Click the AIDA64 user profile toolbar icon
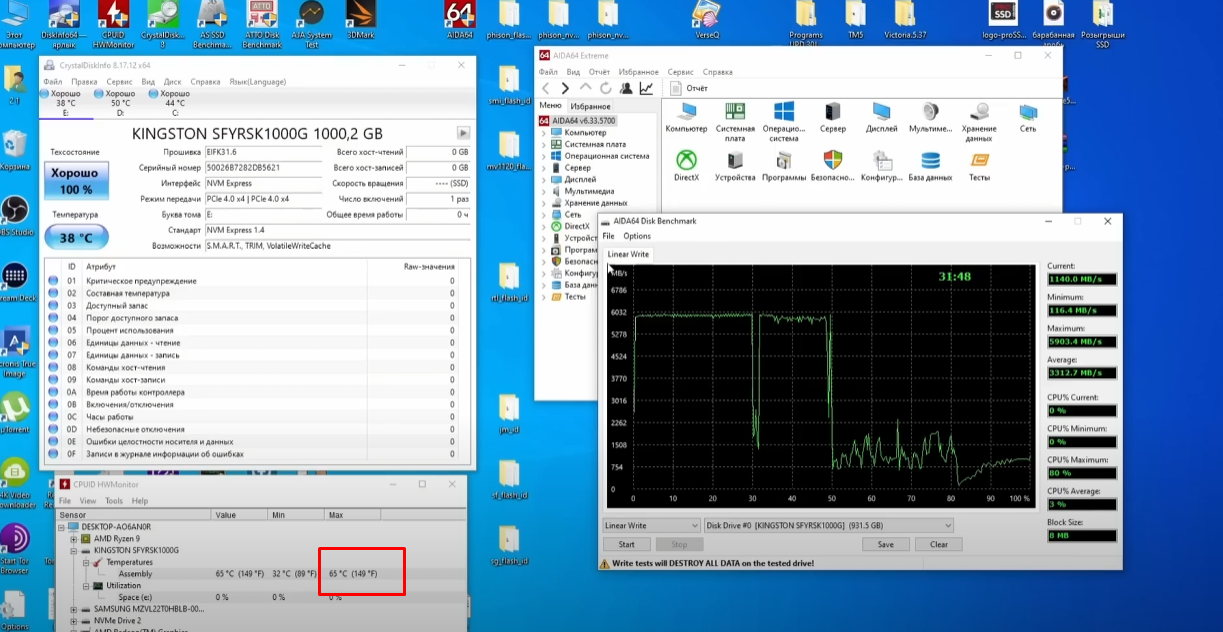Viewport: 1223px width, 632px height. (x=626, y=88)
